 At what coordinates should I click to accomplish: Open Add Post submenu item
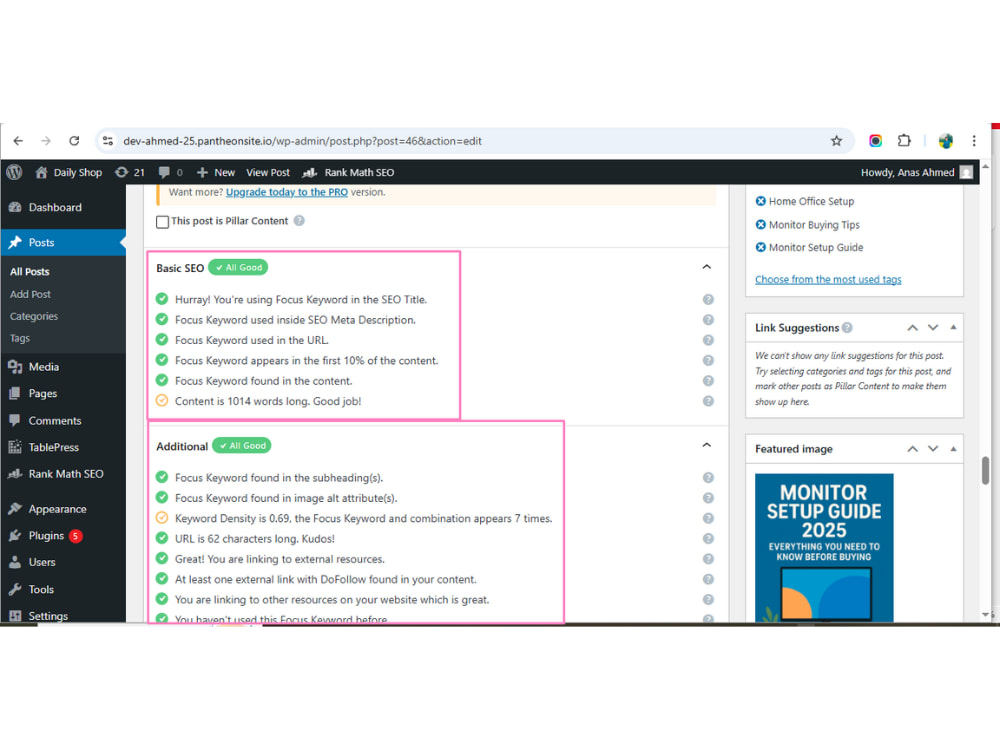30,294
